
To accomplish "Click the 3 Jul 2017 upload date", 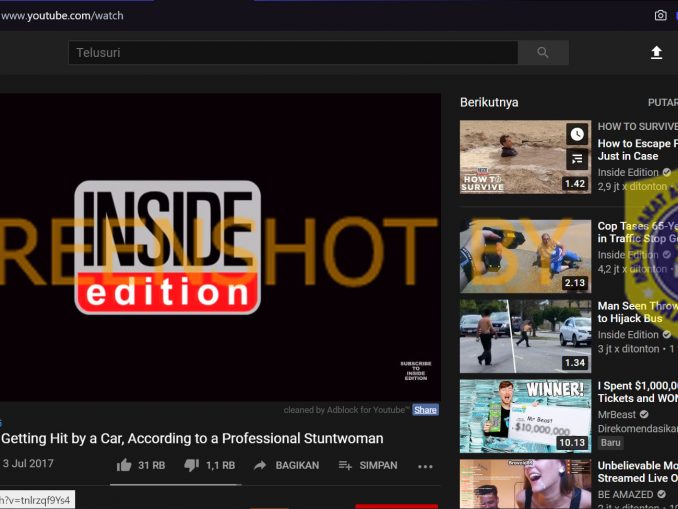I will (x=28, y=464).
